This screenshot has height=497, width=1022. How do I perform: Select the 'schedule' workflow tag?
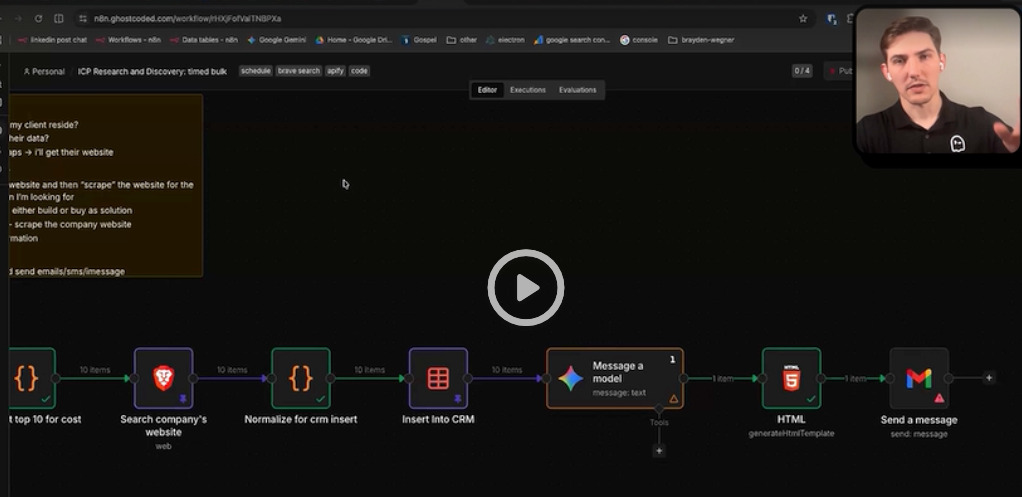click(x=255, y=71)
